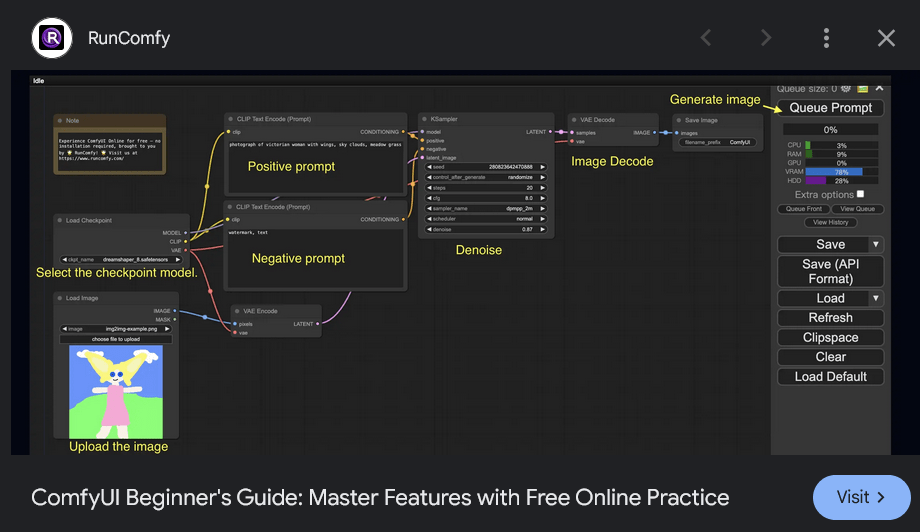Collapse the Load Checkpoint node dot
Viewport: 920px width, 532px height.
click(x=60, y=220)
